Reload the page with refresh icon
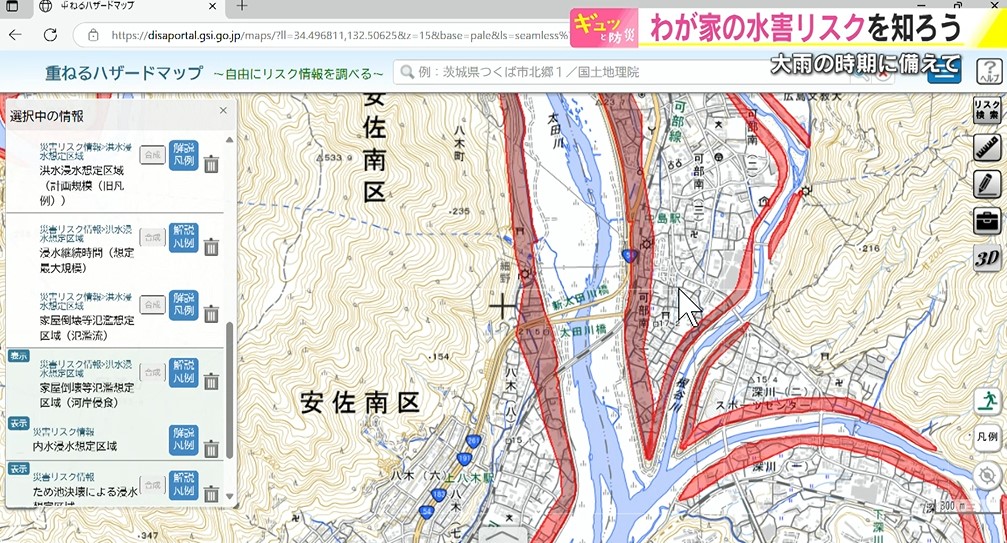The height and width of the screenshot is (543, 1007). [50, 35]
